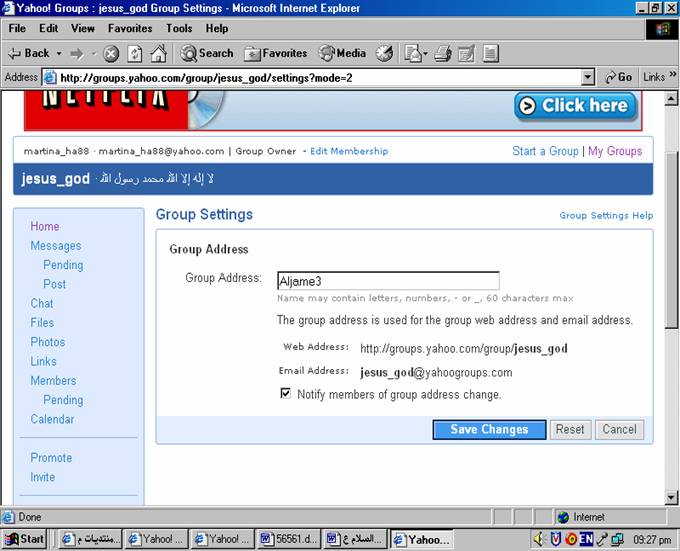Open the File menu
Viewport: 680px width, 551px height.
point(17,28)
